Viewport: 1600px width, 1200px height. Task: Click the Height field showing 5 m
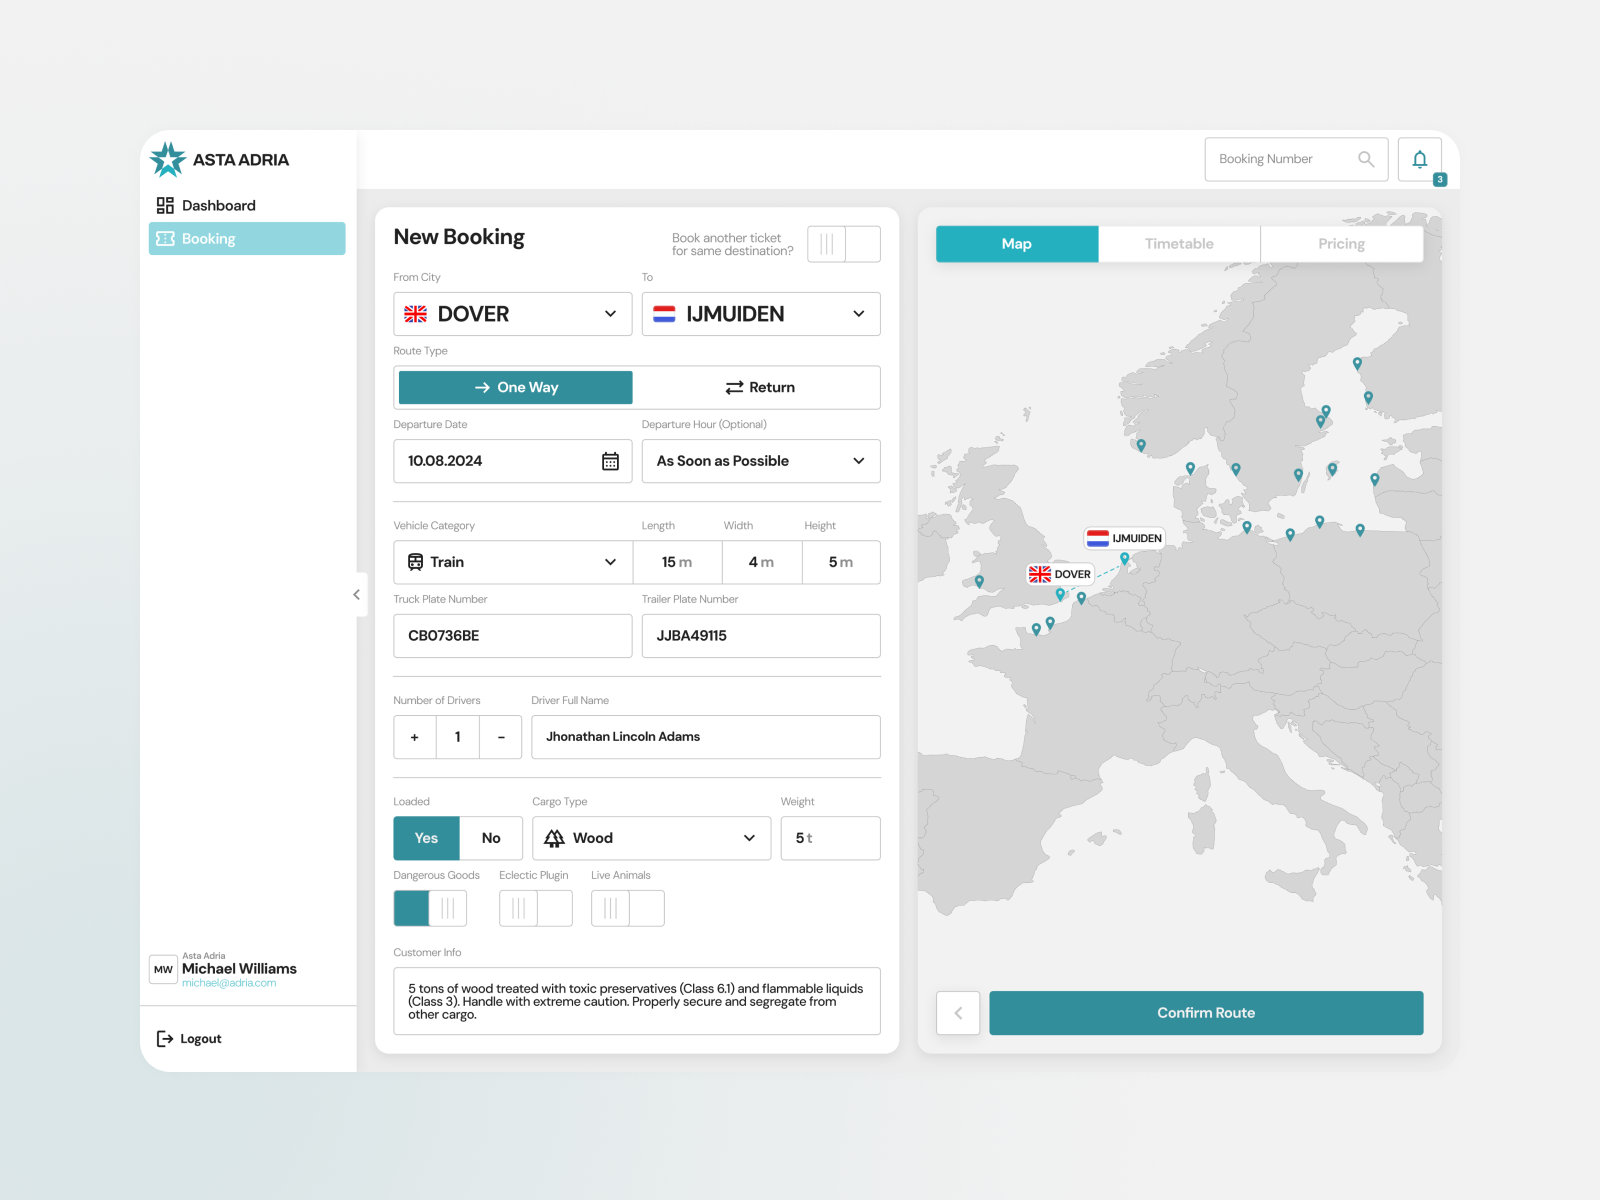pos(841,562)
